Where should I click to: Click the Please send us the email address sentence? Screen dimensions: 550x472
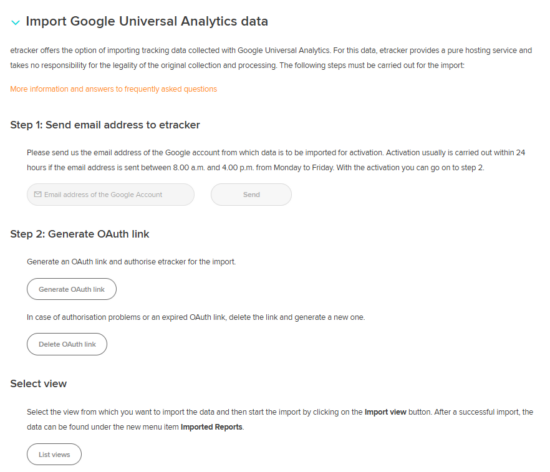[206, 153]
